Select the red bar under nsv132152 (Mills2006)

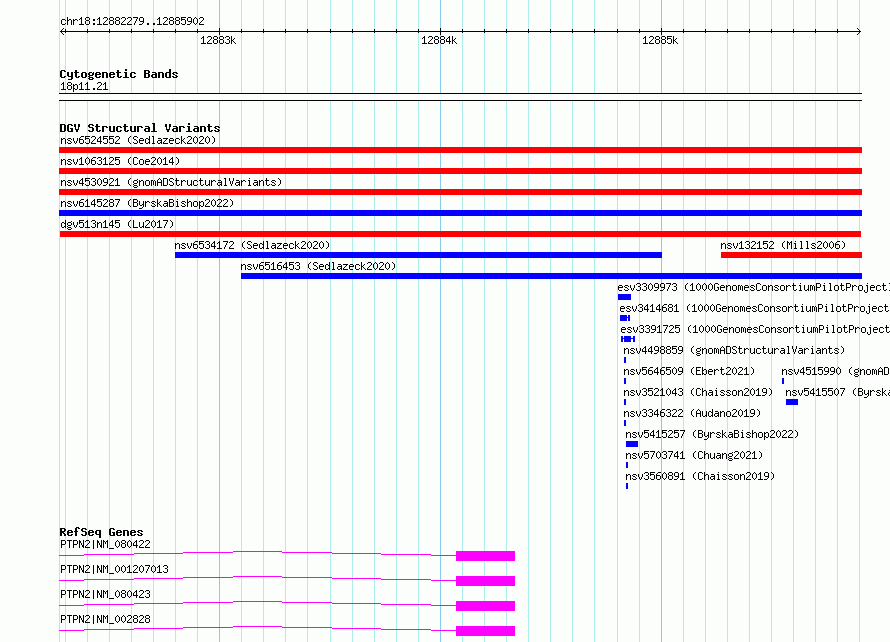click(x=791, y=255)
